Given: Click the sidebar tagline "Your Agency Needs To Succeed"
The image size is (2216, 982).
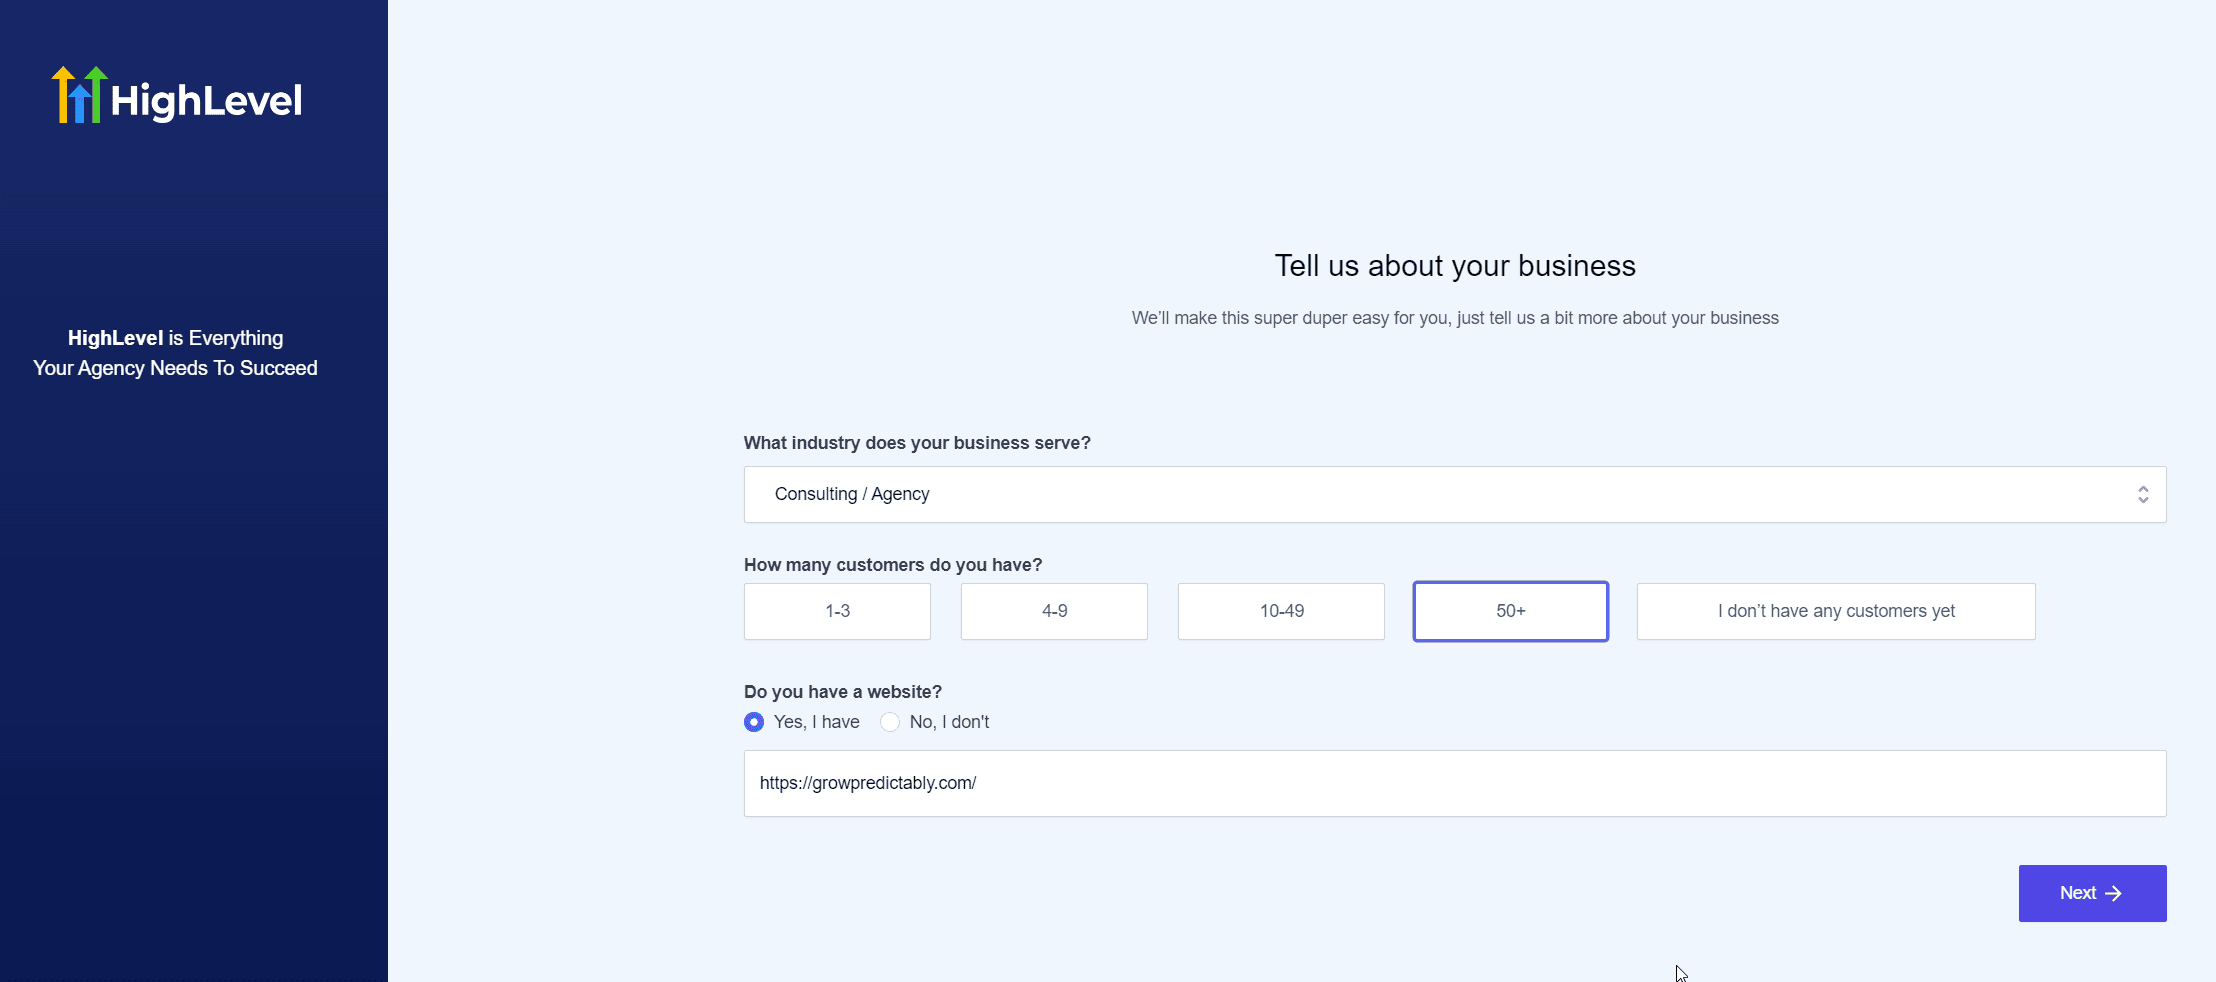Looking at the screenshot, I should 175,368.
